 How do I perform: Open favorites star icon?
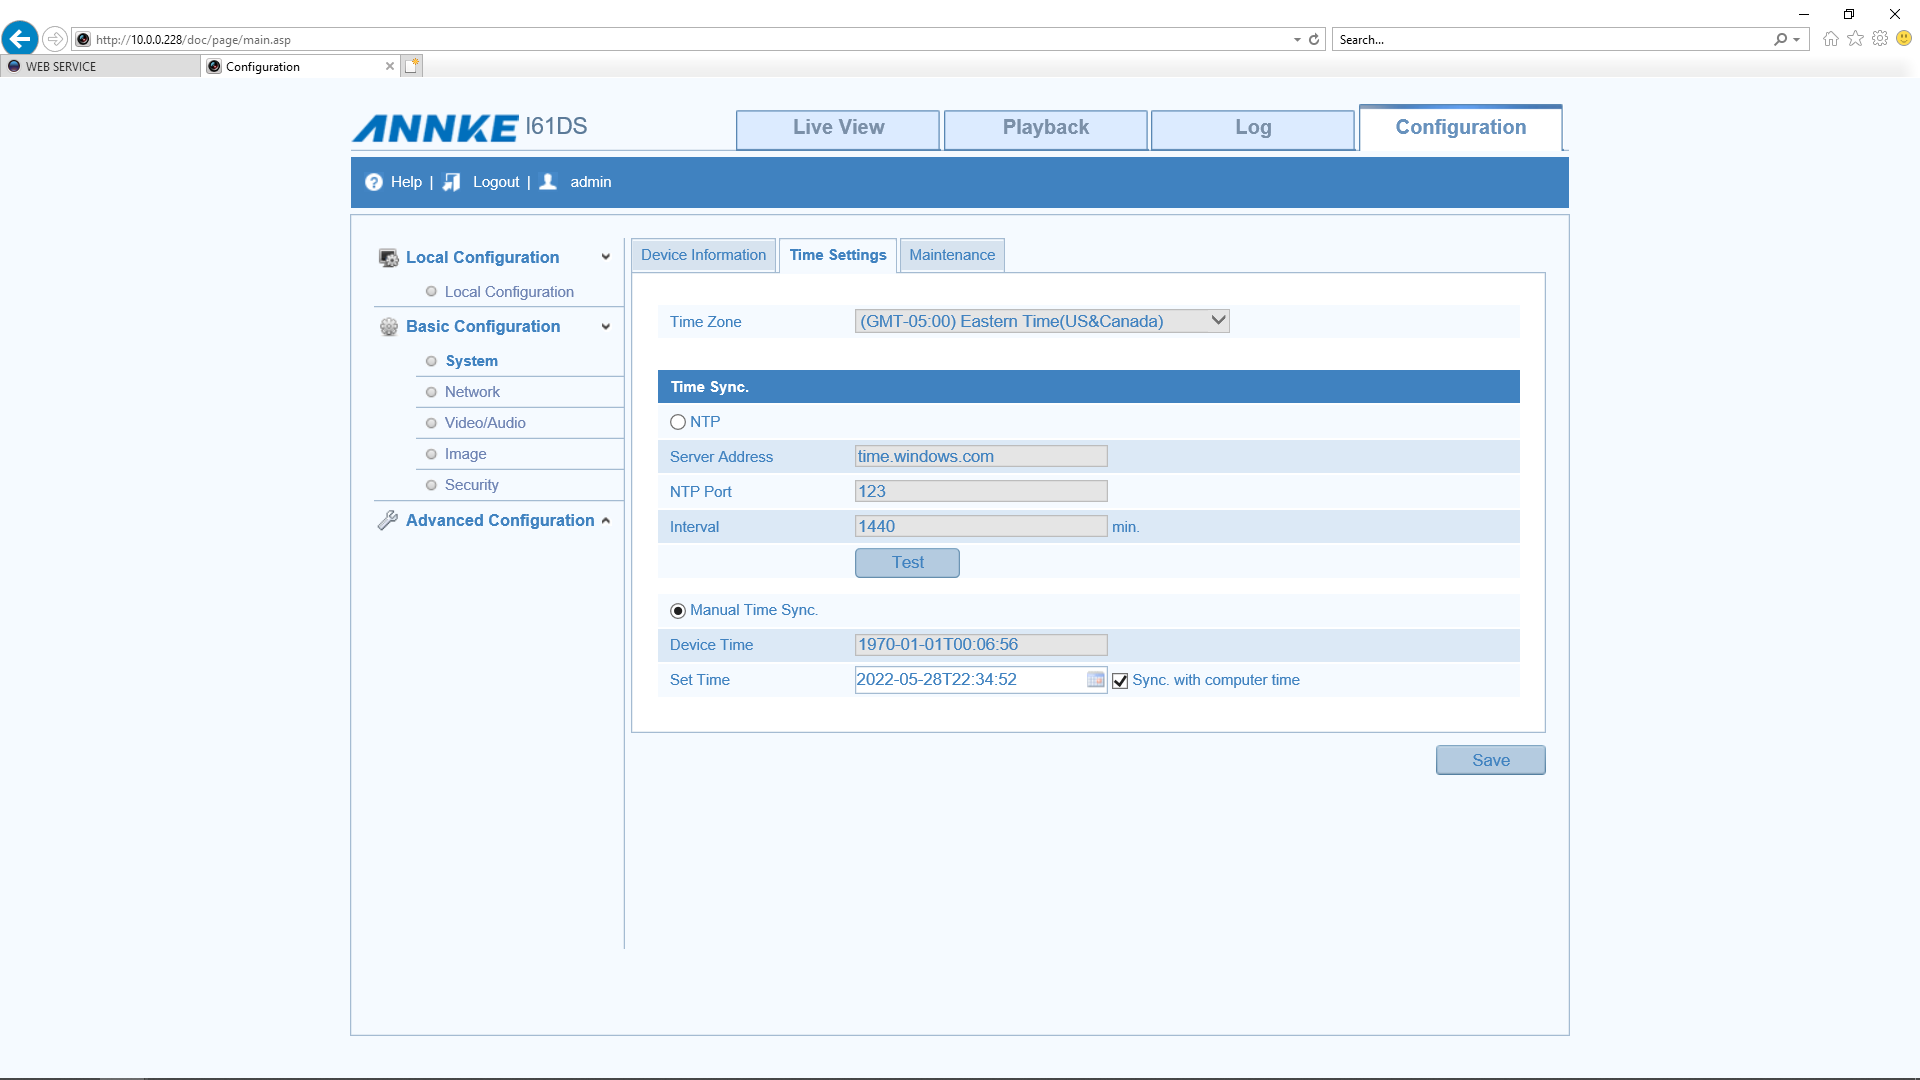(x=1856, y=39)
